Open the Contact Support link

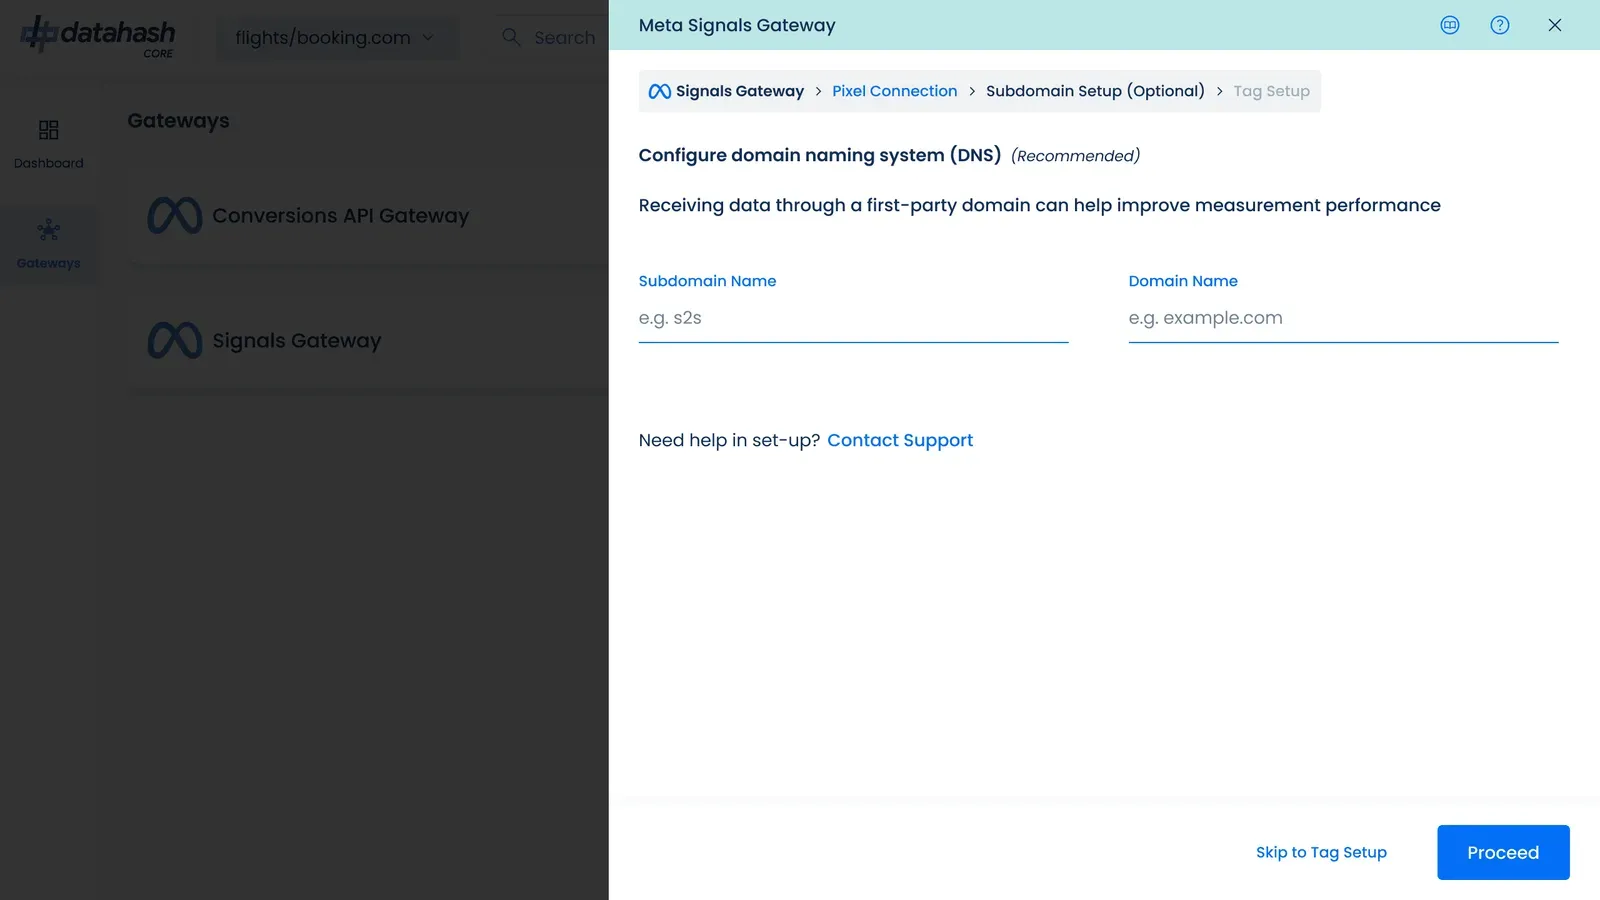pyautogui.click(x=900, y=441)
